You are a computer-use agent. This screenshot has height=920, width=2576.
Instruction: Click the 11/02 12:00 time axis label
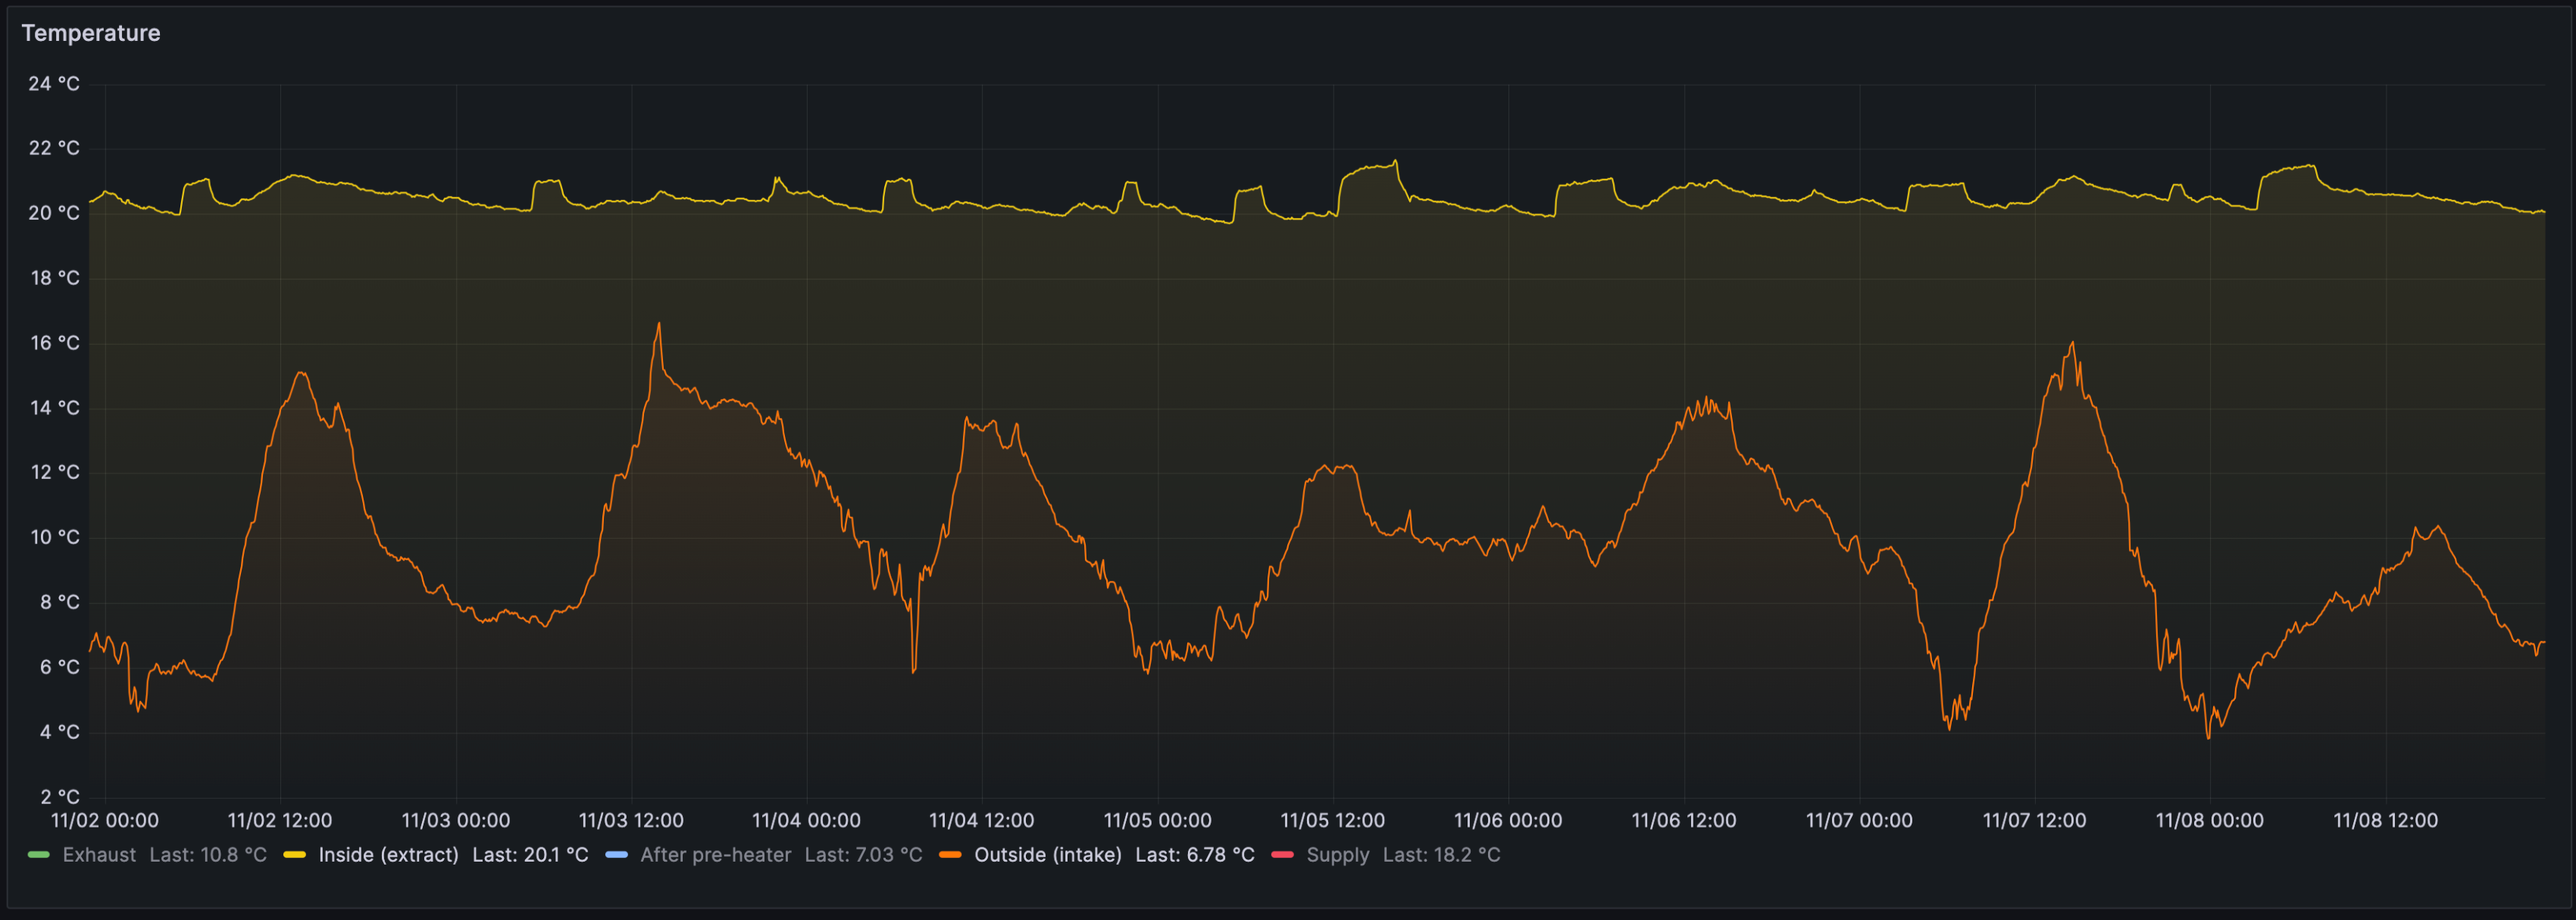(x=280, y=821)
